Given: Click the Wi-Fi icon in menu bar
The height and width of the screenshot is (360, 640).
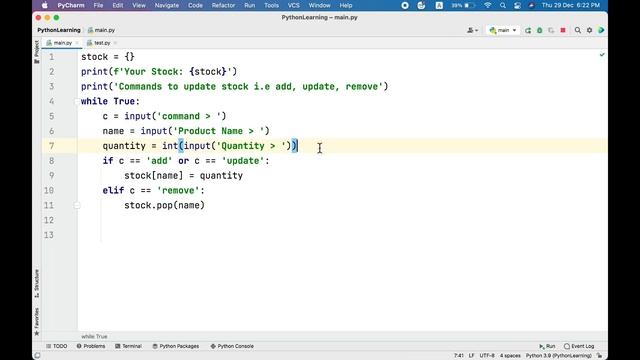Looking at the screenshot, I should [x=487, y=5].
